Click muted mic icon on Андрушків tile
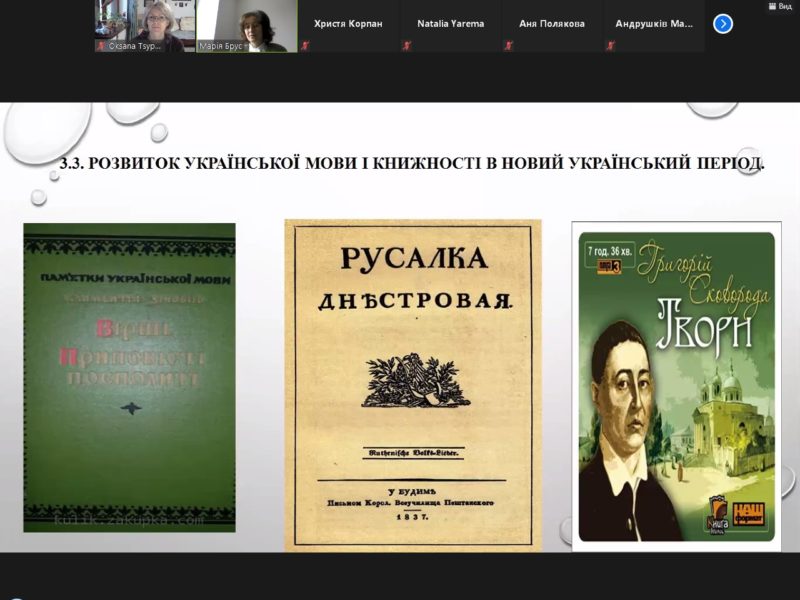Screen dimensions: 800x600 click(611, 46)
